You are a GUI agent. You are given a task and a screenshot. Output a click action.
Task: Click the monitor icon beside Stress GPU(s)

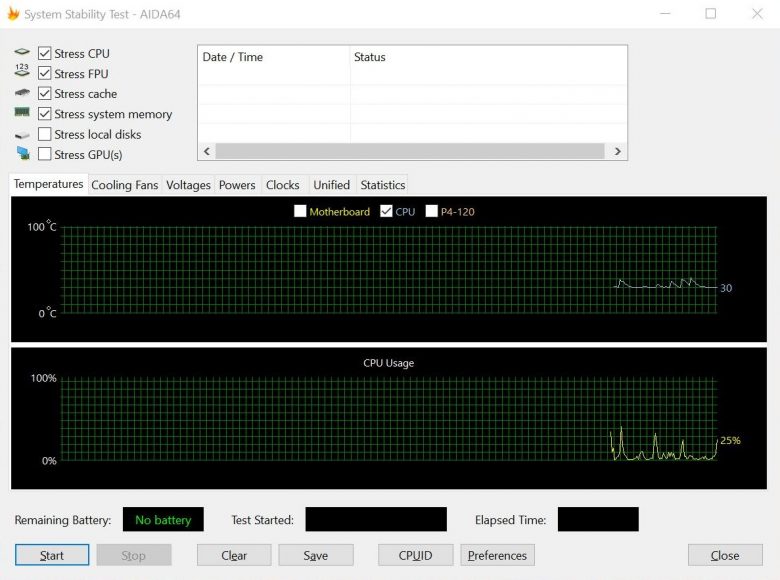tap(22, 153)
